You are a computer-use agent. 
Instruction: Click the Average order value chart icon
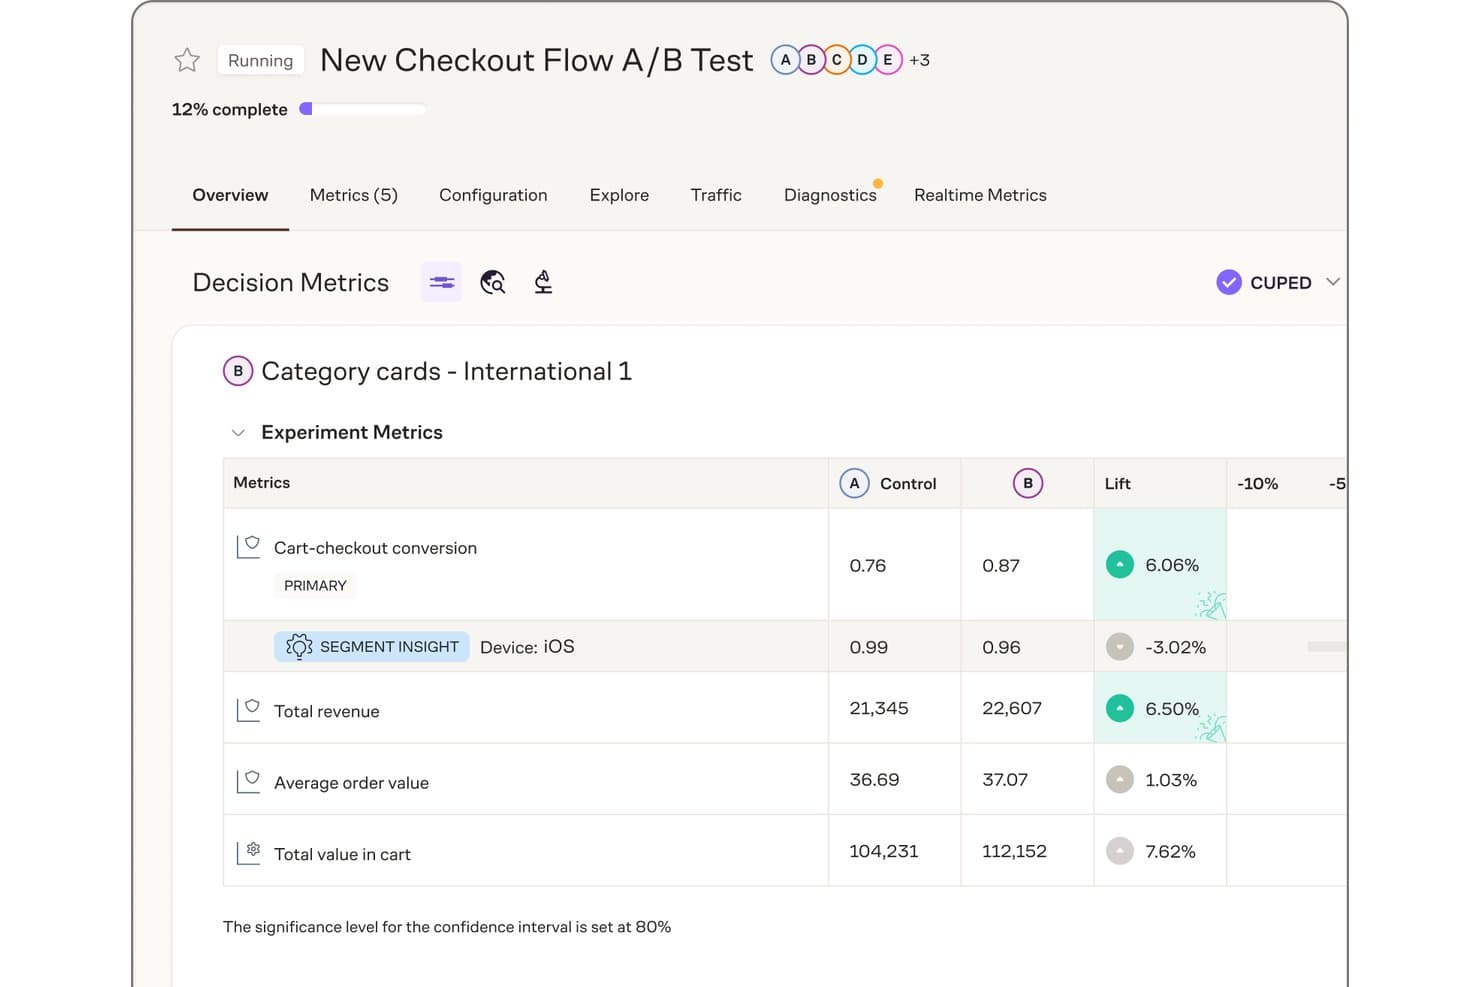(248, 781)
